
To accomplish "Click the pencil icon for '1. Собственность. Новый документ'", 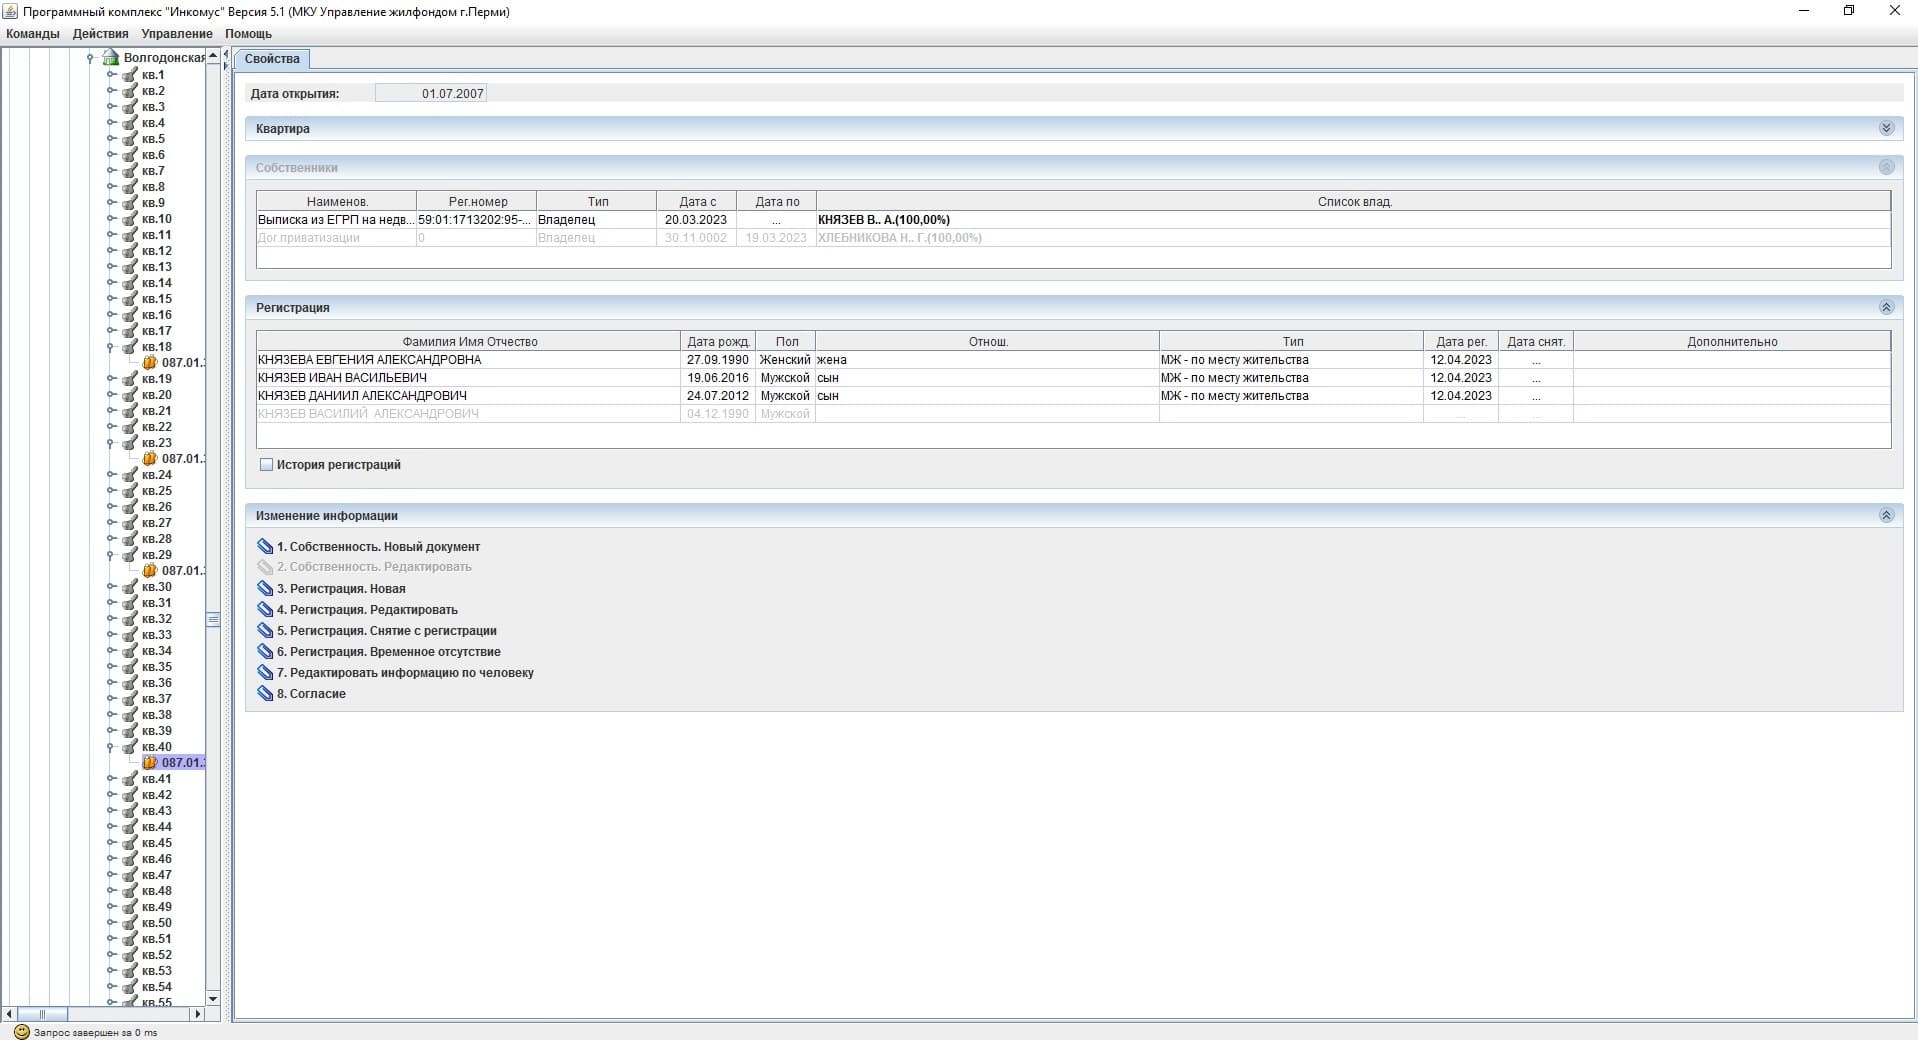I will (265, 547).
